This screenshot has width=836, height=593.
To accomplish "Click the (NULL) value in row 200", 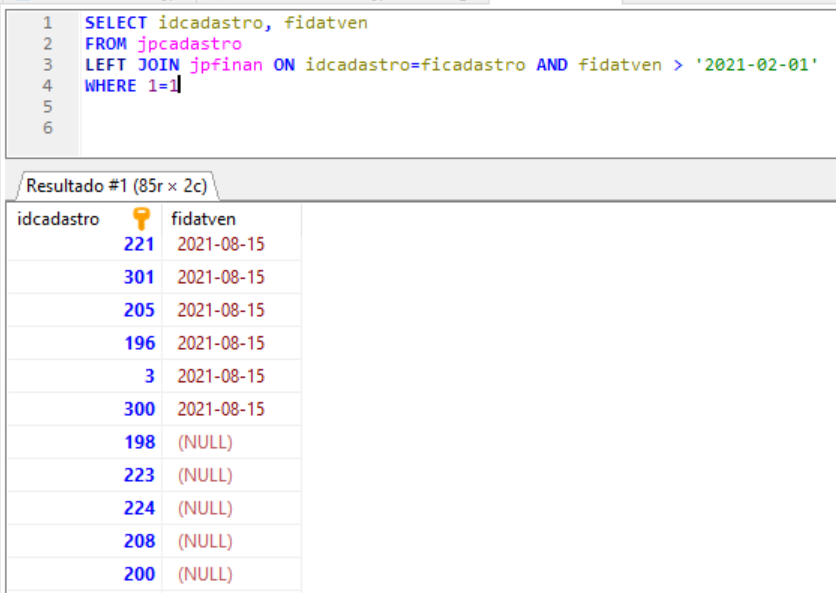I will [x=205, y=575].
